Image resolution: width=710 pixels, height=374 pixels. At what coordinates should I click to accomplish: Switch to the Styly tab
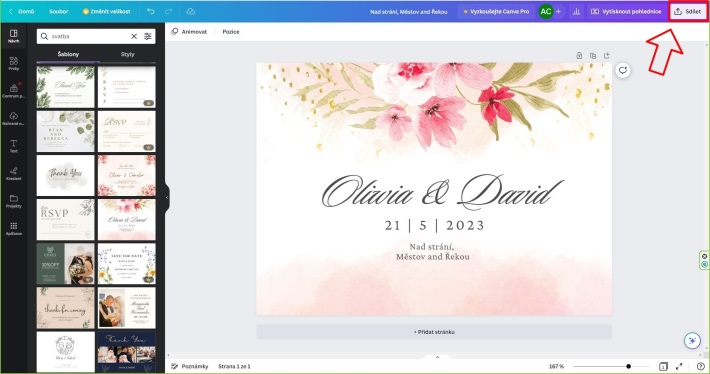(x=128, y=54)
